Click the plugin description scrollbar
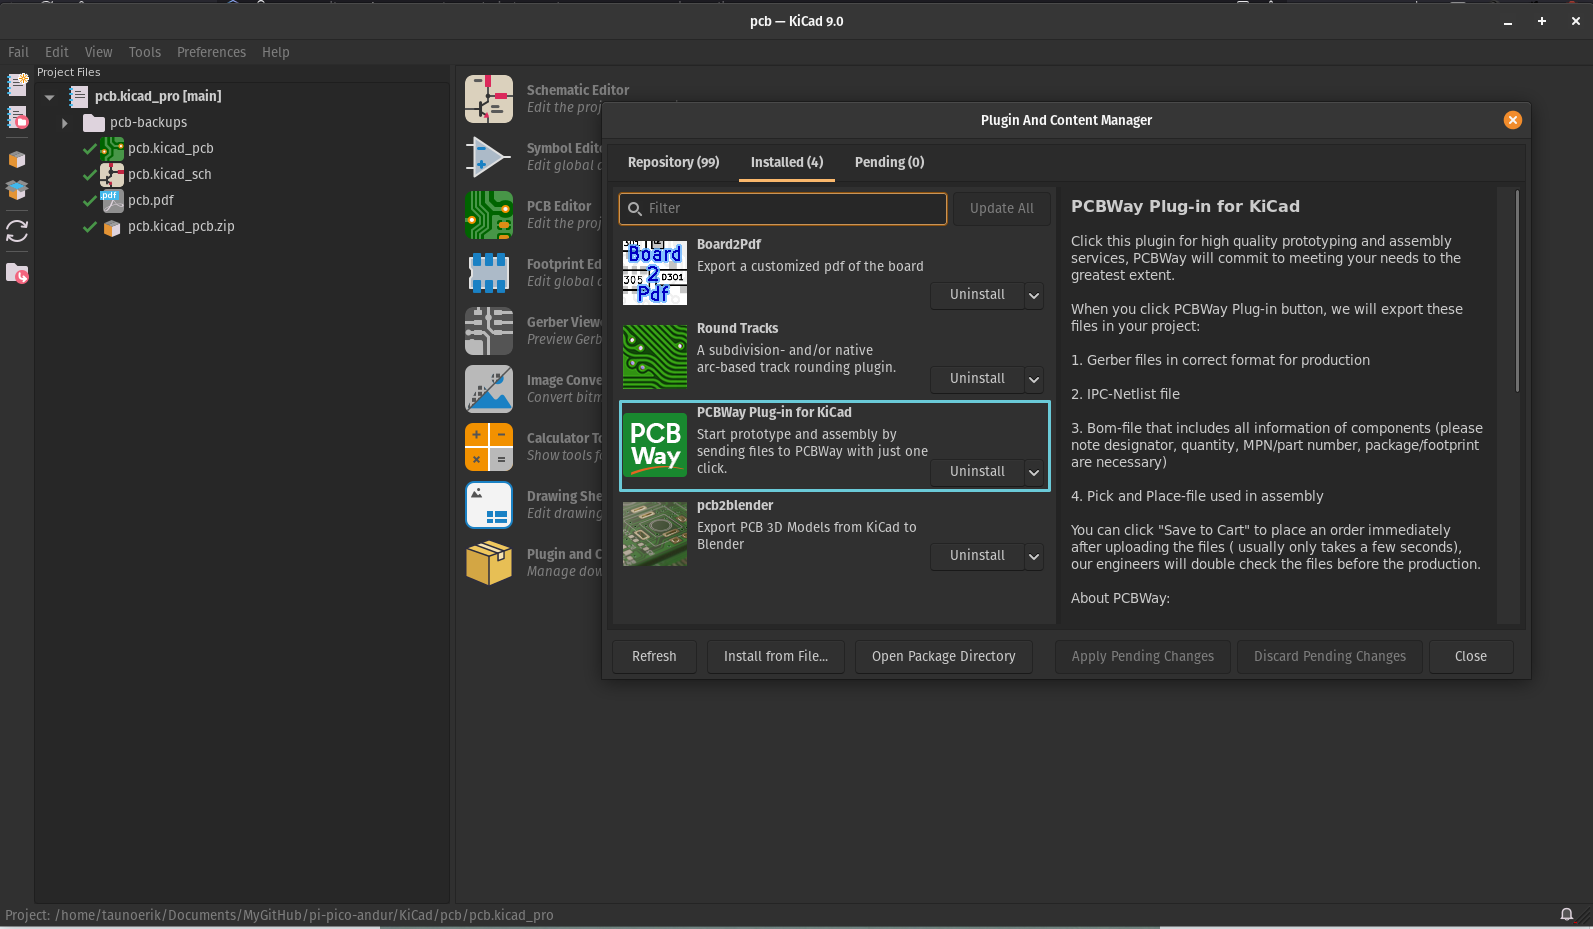Image resolution: width=1593 pixels, height=929 pixels. click(x=1516, y=290)
